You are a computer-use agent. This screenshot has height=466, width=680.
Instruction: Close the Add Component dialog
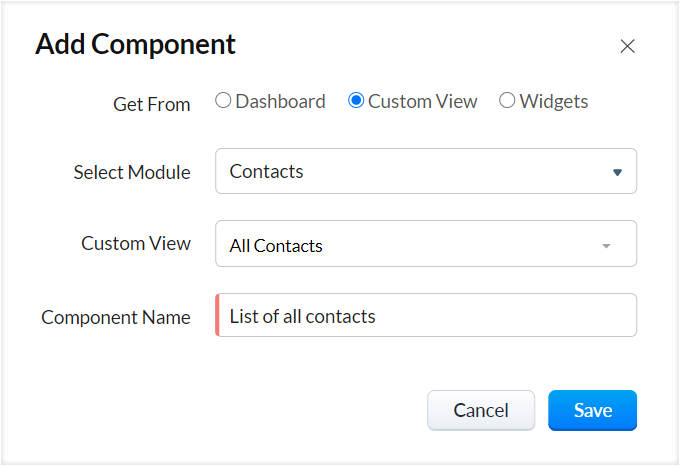tap(627, 46)
